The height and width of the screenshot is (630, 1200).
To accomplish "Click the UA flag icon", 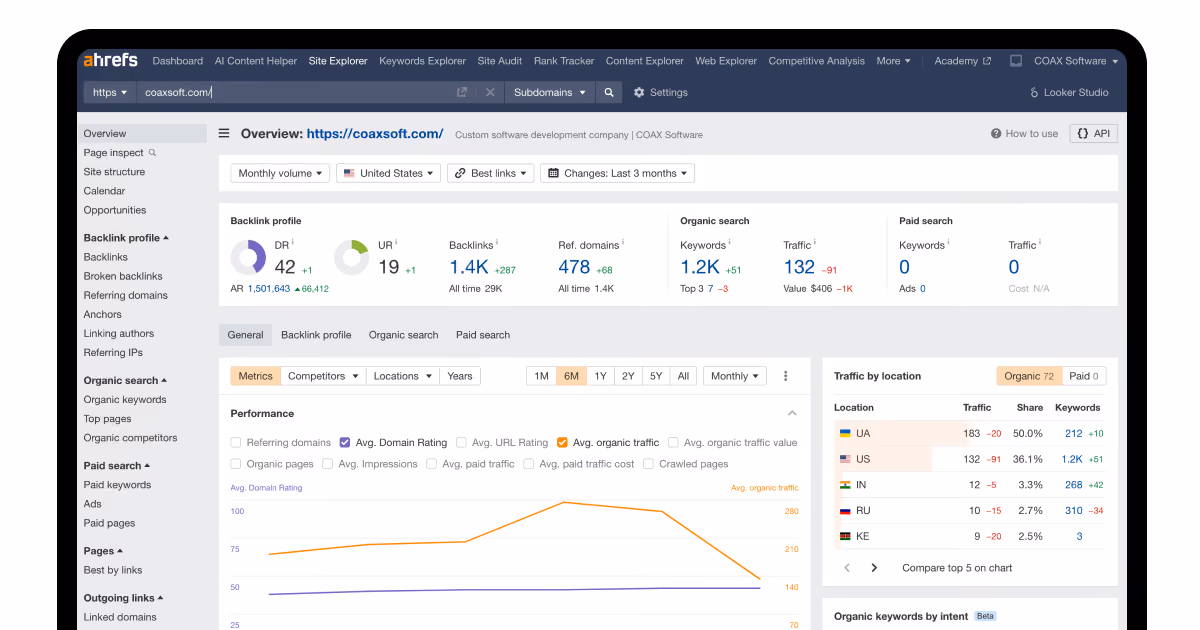I will pos(845,434).
